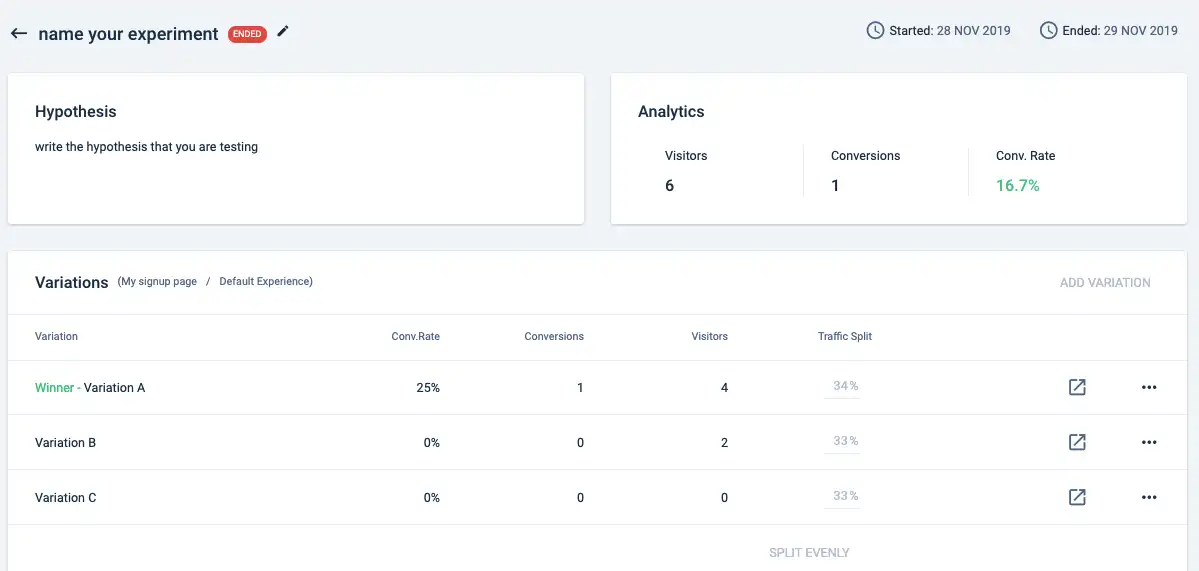
Task: Click the ADD VARIATION button
Action: coord(1105,283)
